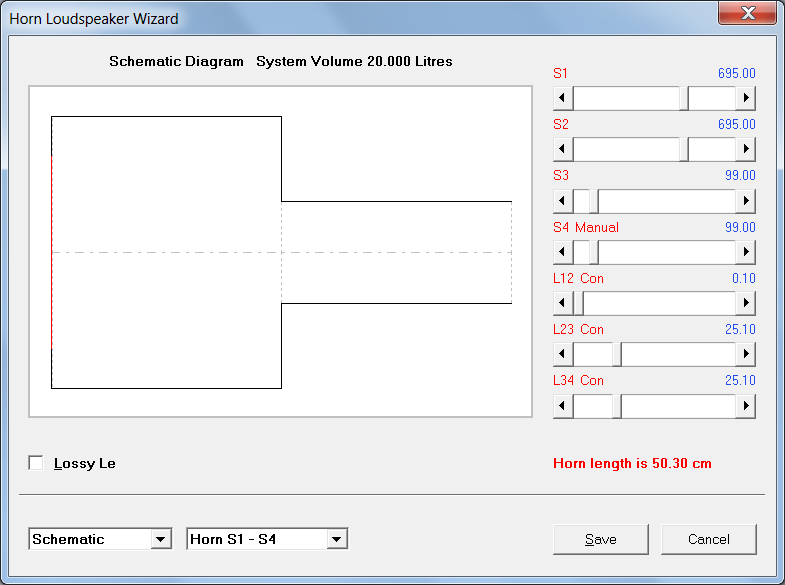Increase S3 with its right arrow
Screen dimensions: 785x585
(x=745, y=201)
